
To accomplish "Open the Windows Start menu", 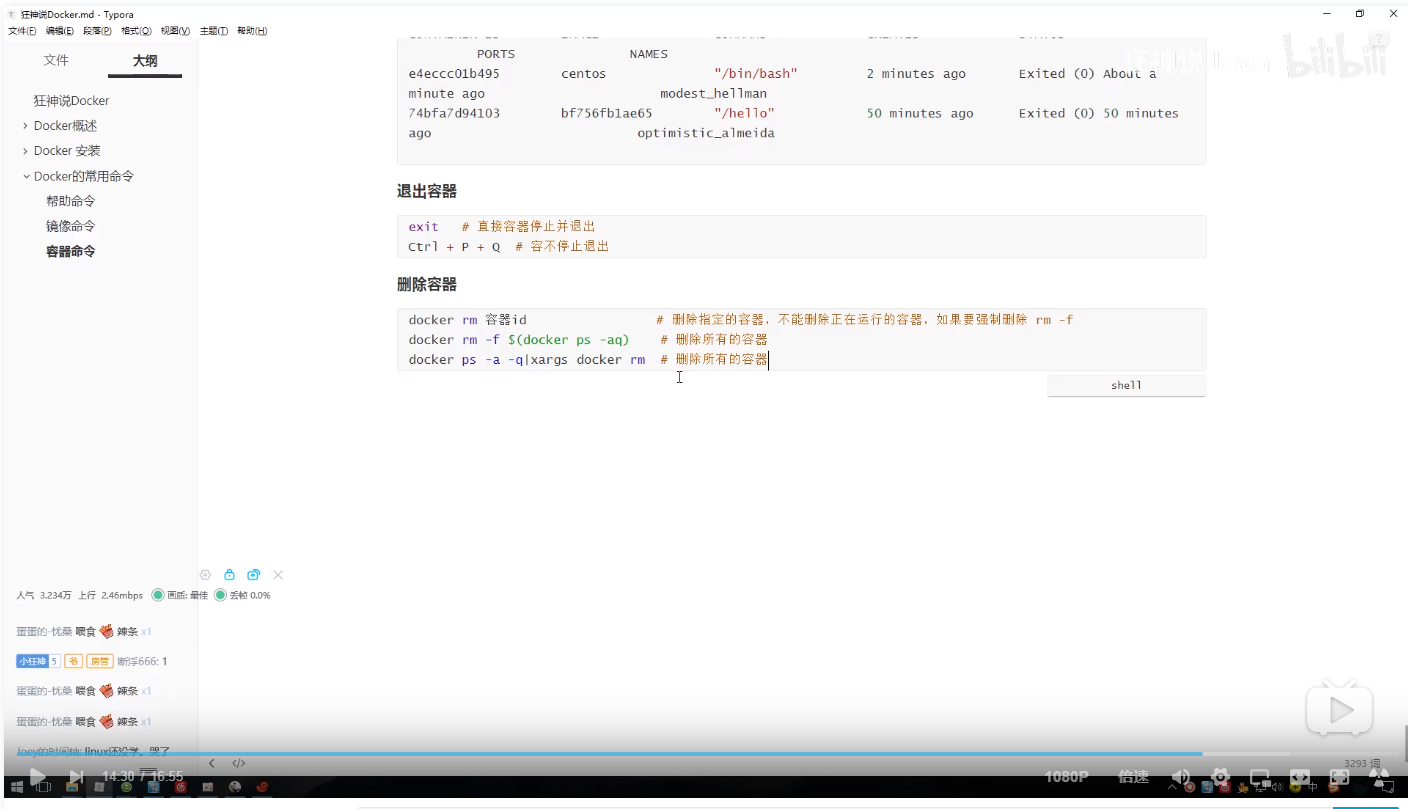I will (17, 787).
